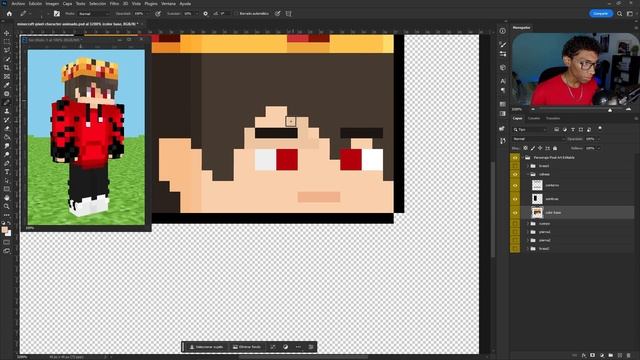Image resolution: width=640 pixels, height=360 pixels.
Task: Open the Archivo menu
Action: (x=18, y=4)
